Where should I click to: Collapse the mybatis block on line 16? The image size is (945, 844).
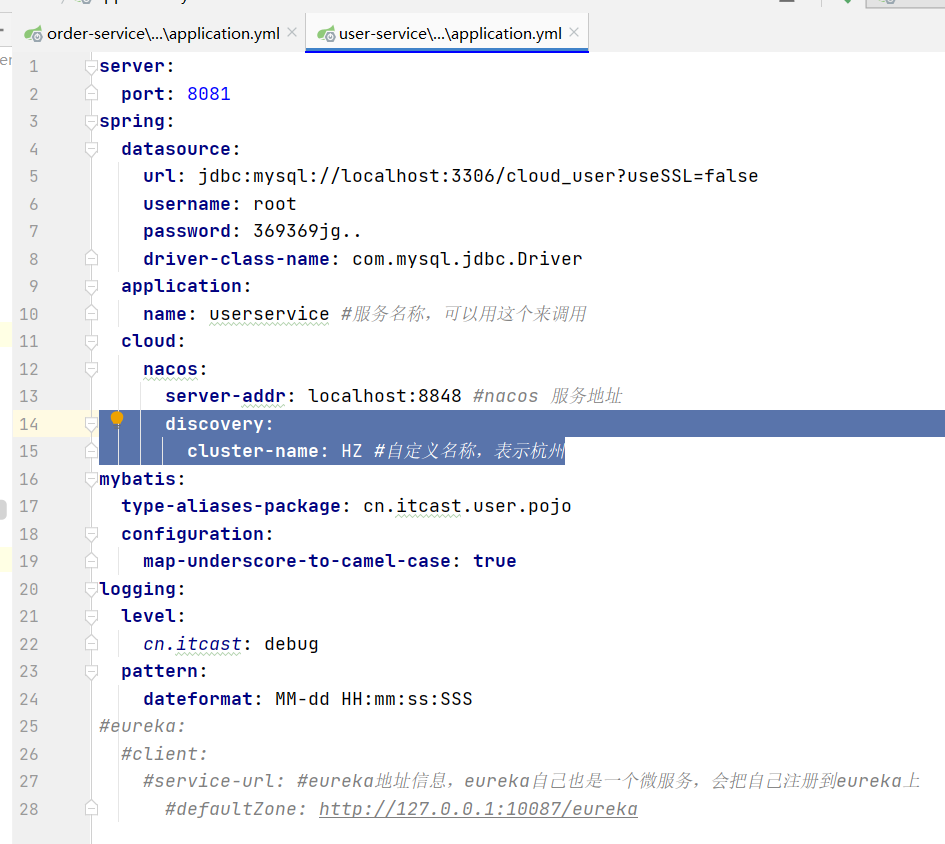click(91, 479)
